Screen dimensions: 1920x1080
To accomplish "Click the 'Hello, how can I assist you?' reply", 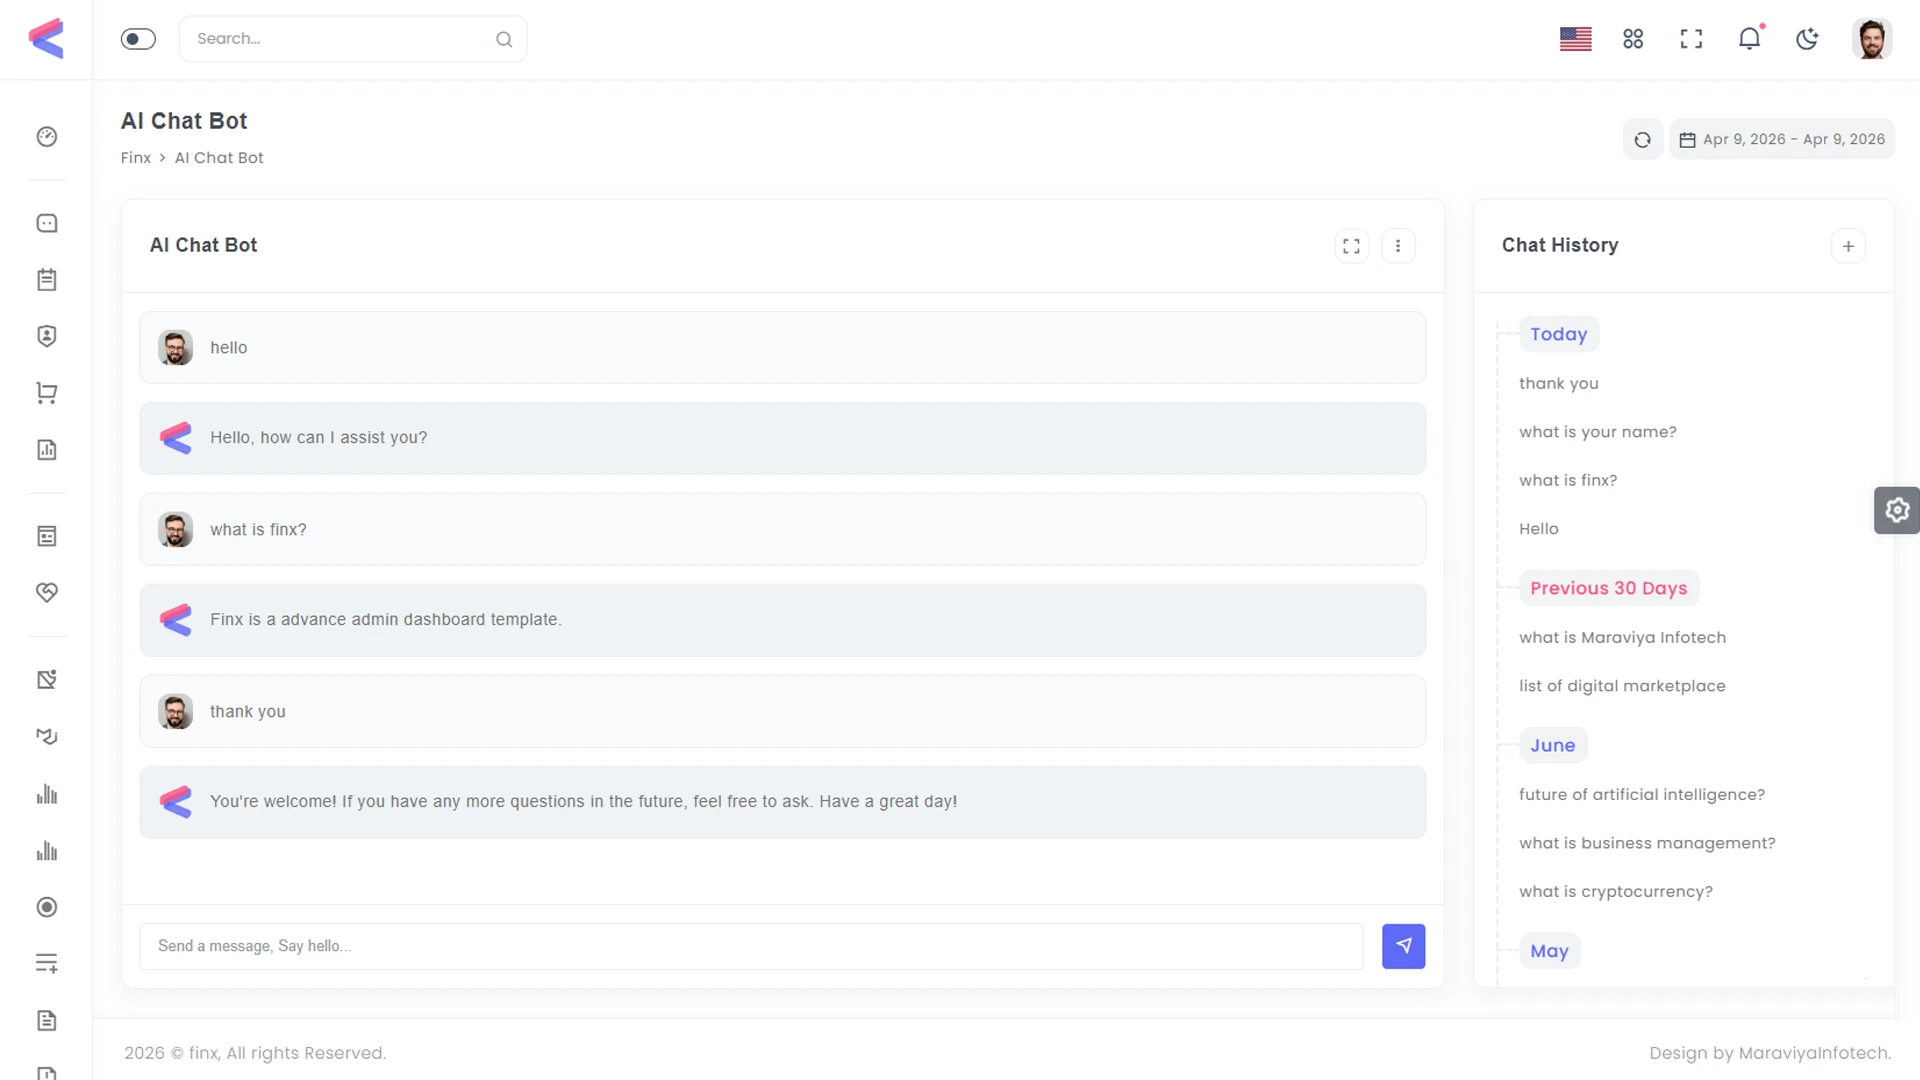I will 782,438.
